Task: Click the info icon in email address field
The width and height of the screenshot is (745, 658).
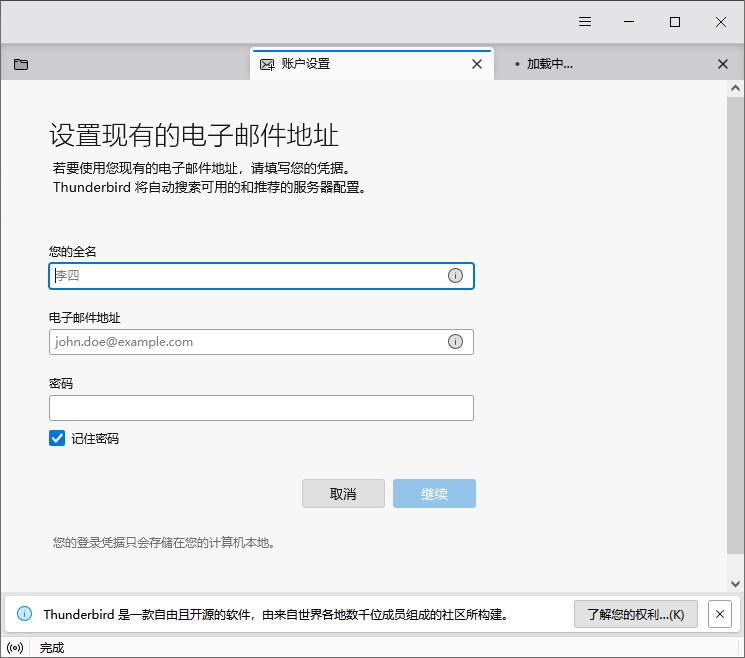Action: [x=455, y=342]
